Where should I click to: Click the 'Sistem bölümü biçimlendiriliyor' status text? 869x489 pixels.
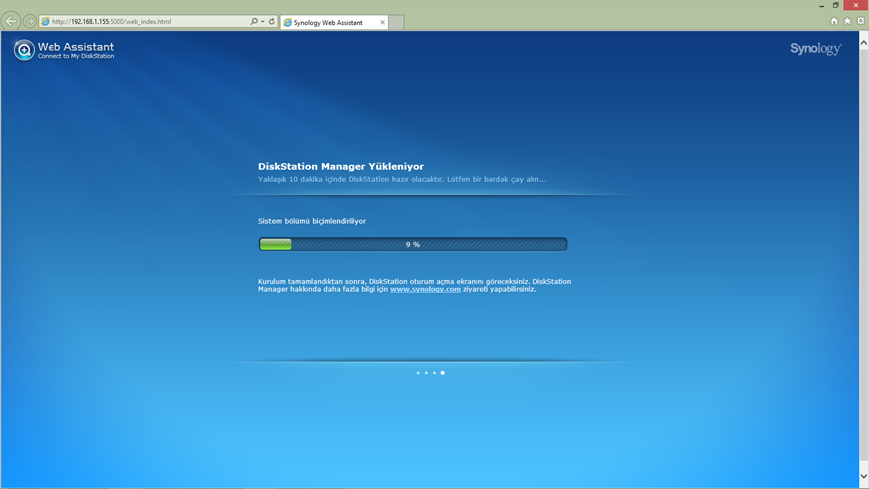[x=312, y=221]
